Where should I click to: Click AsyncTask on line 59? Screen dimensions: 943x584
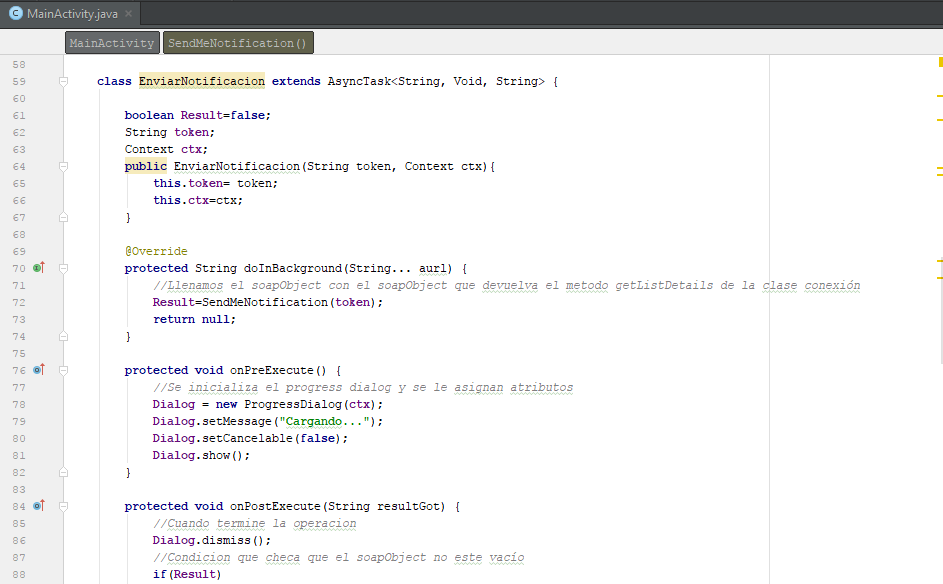tap(359, 81)
